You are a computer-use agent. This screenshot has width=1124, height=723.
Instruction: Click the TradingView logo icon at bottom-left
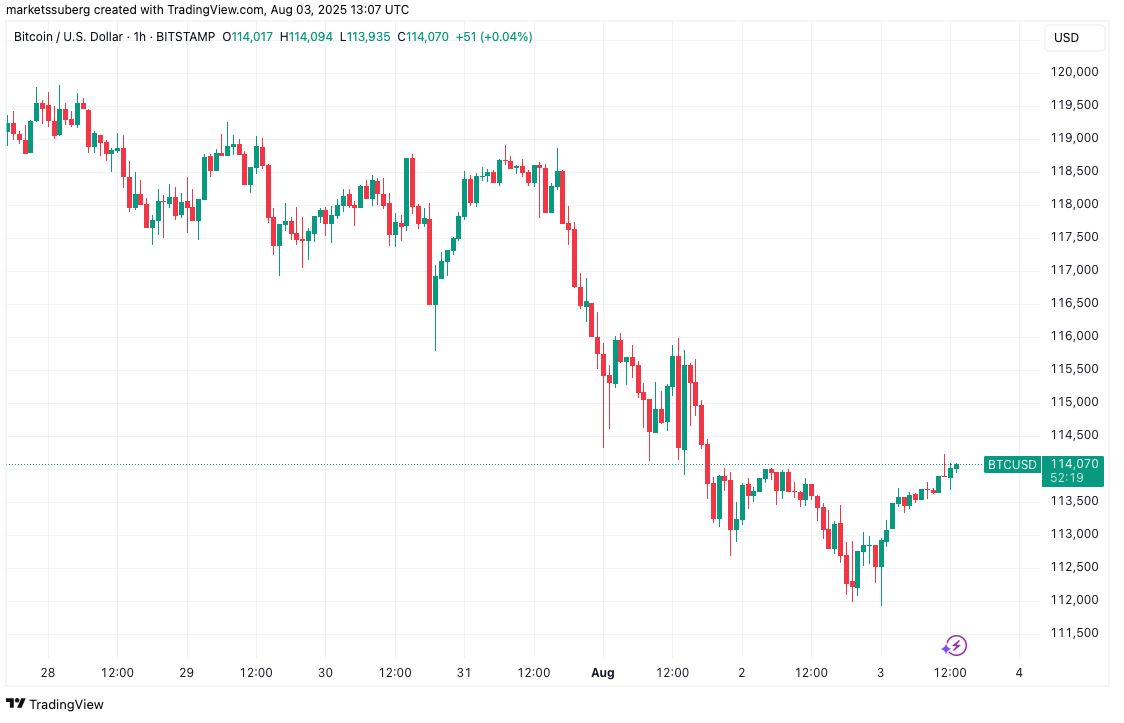coord(15,704)
